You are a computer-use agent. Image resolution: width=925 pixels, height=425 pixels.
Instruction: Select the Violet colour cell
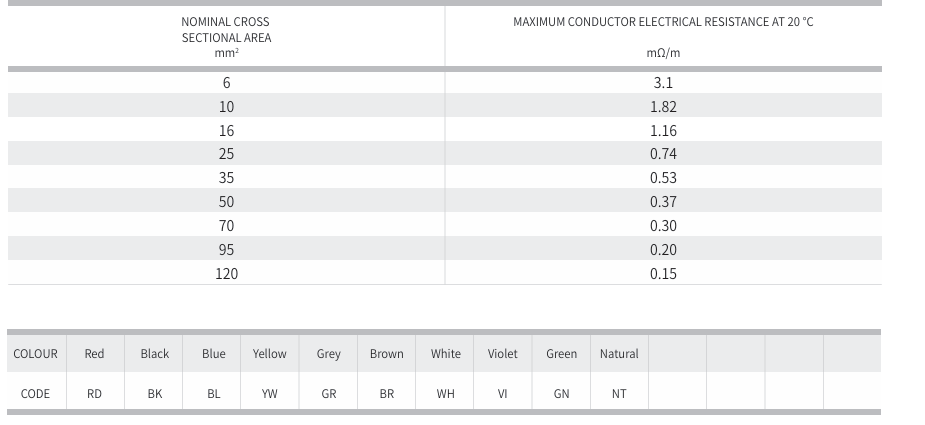503,353
